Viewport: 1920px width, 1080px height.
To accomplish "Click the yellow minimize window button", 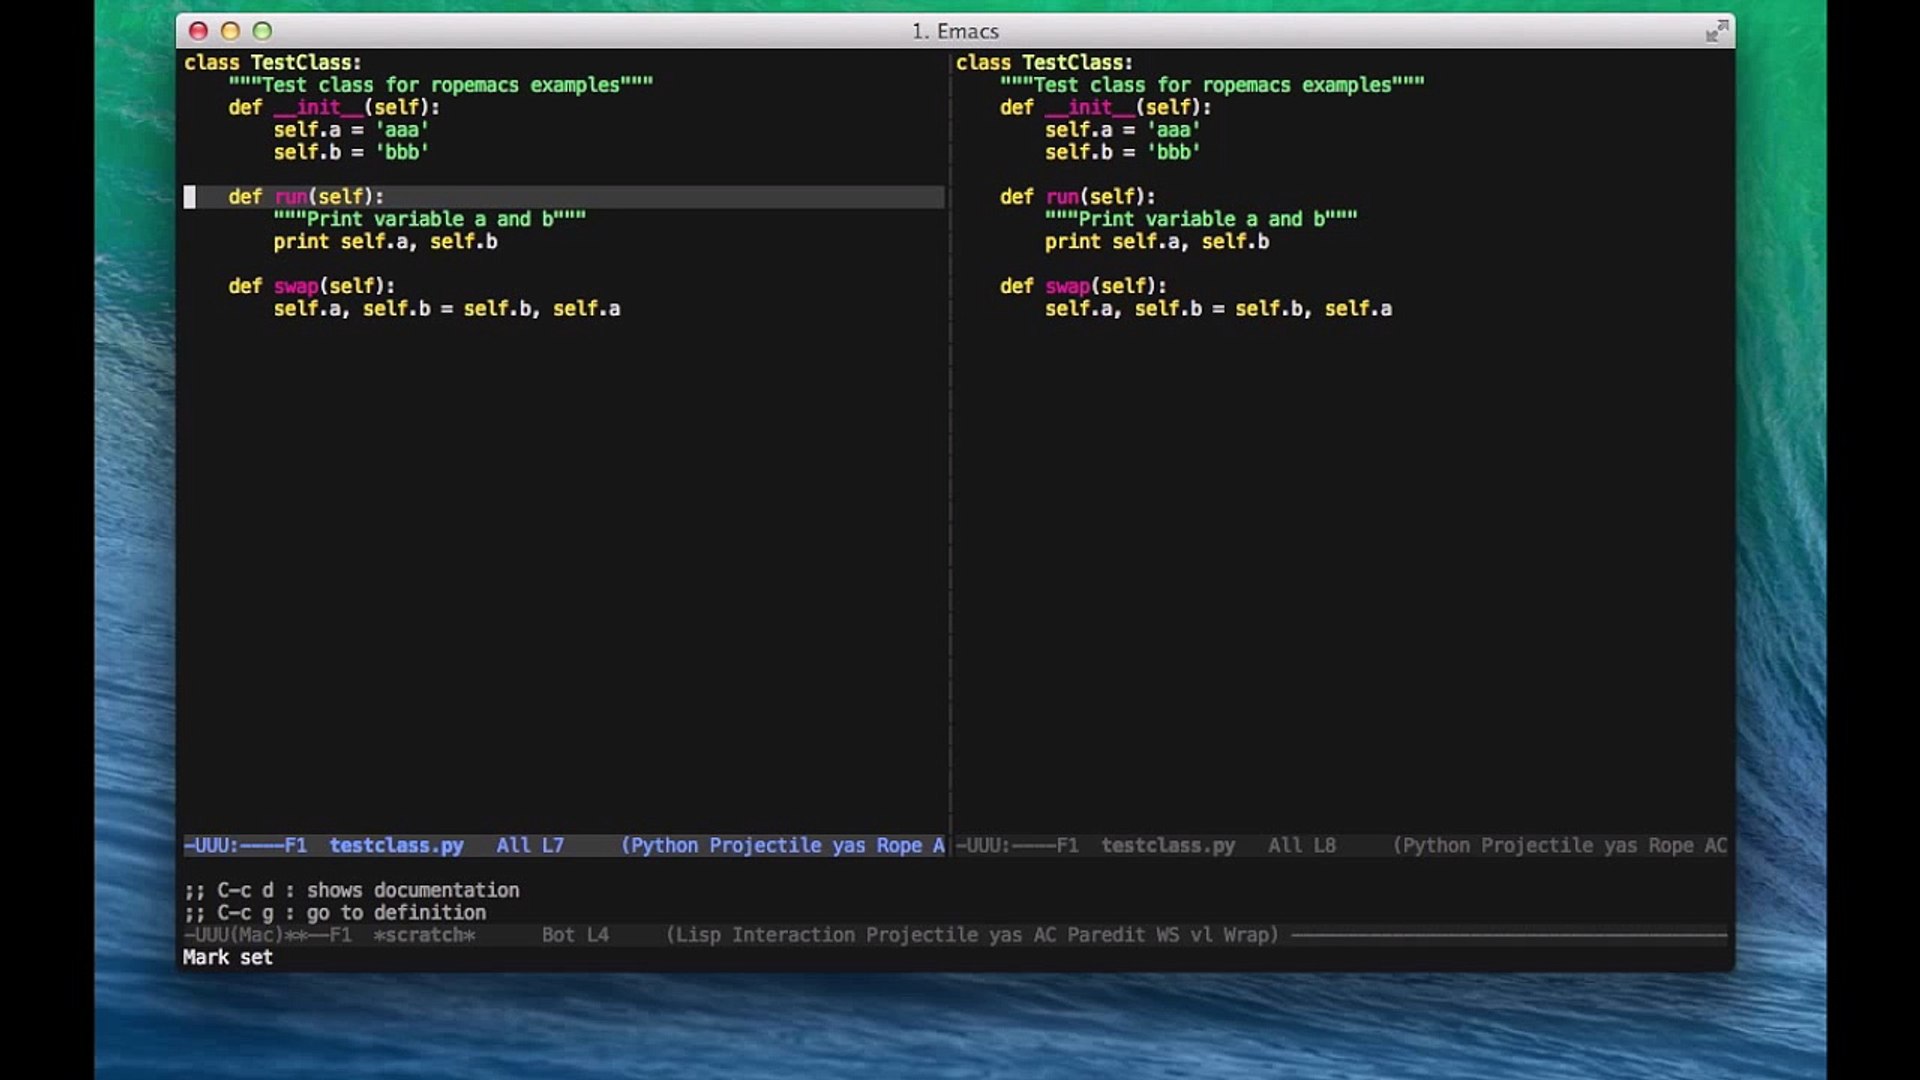I will point(230,31).
